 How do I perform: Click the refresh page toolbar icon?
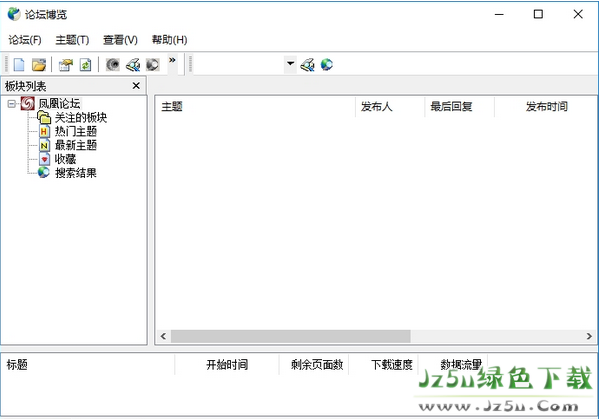[x=86, y=65]
